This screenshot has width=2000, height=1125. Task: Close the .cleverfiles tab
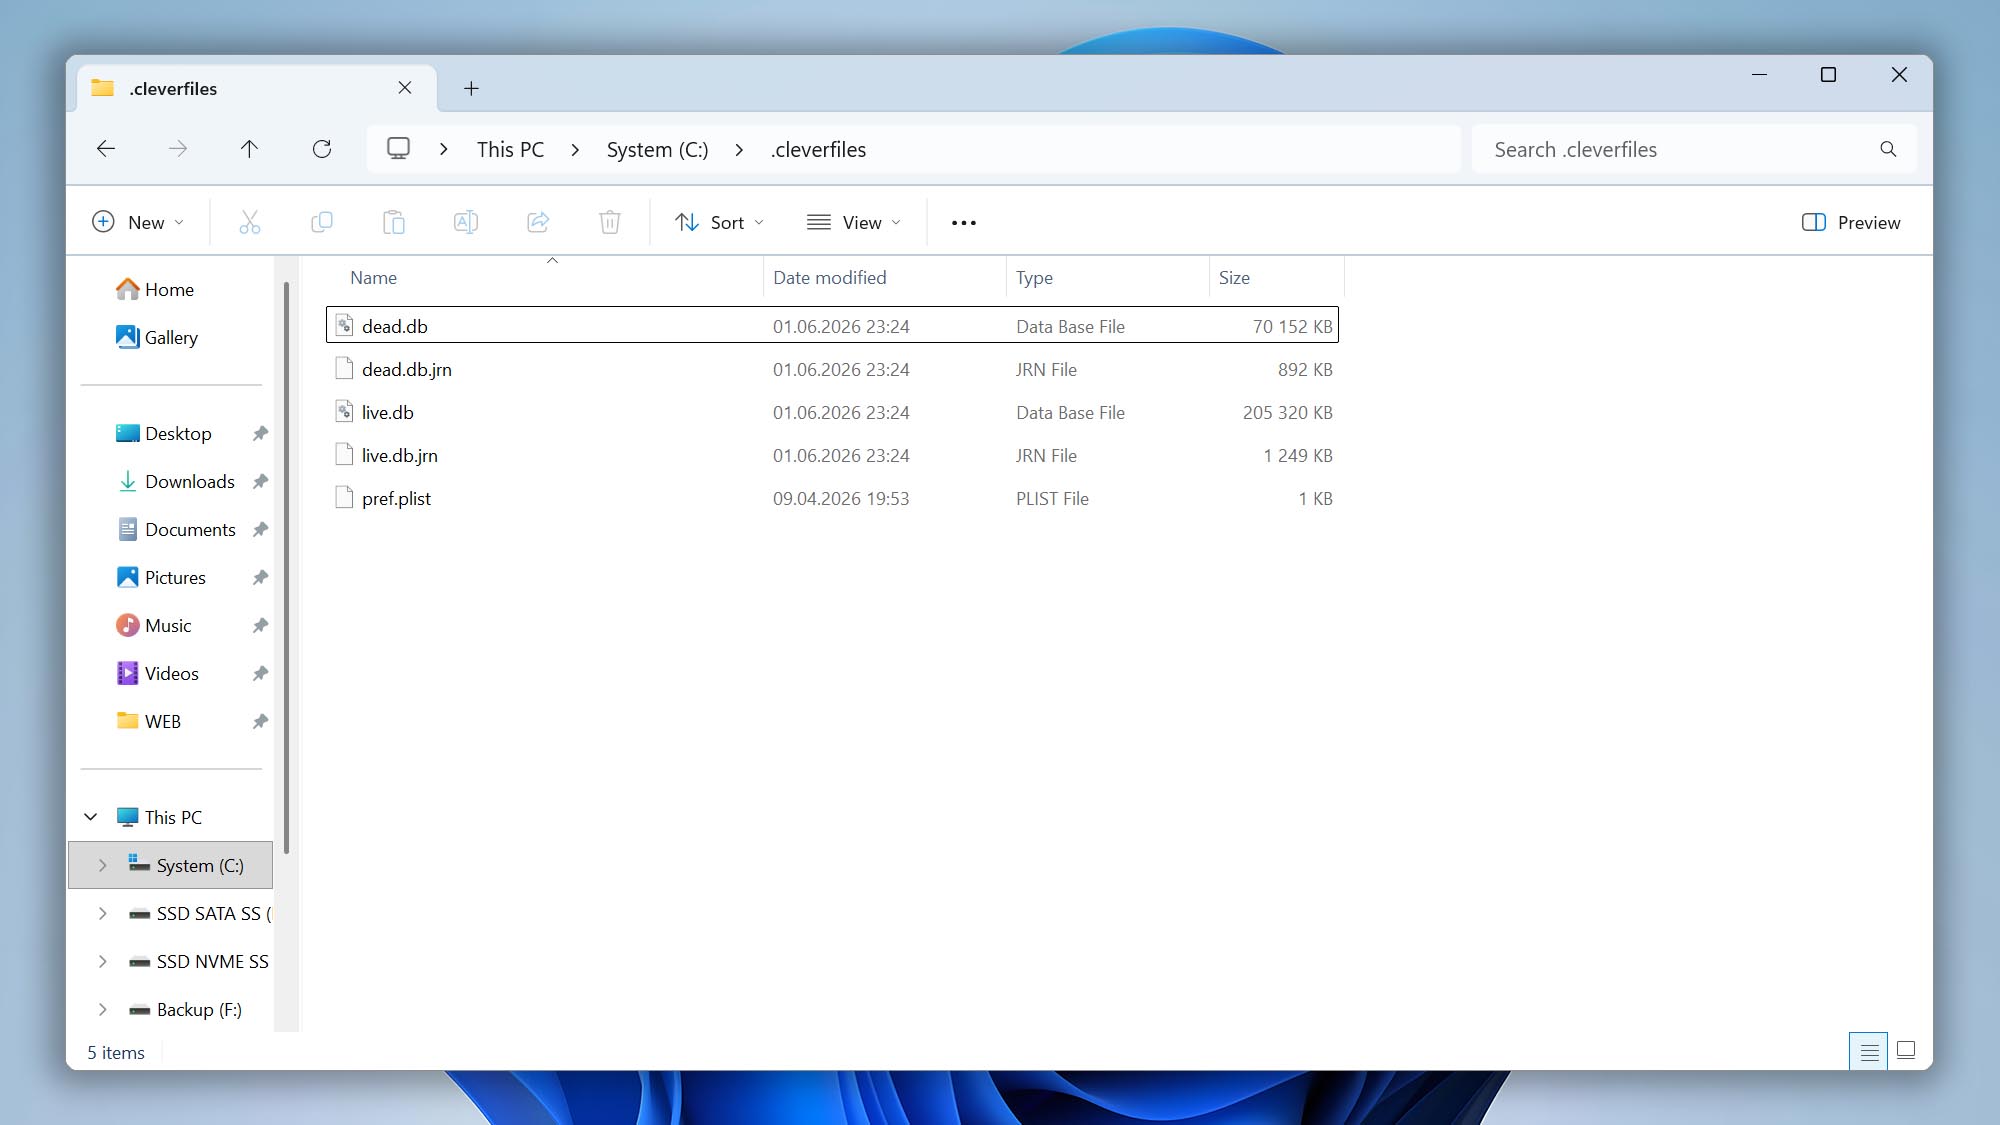click(x=405, y=87)
